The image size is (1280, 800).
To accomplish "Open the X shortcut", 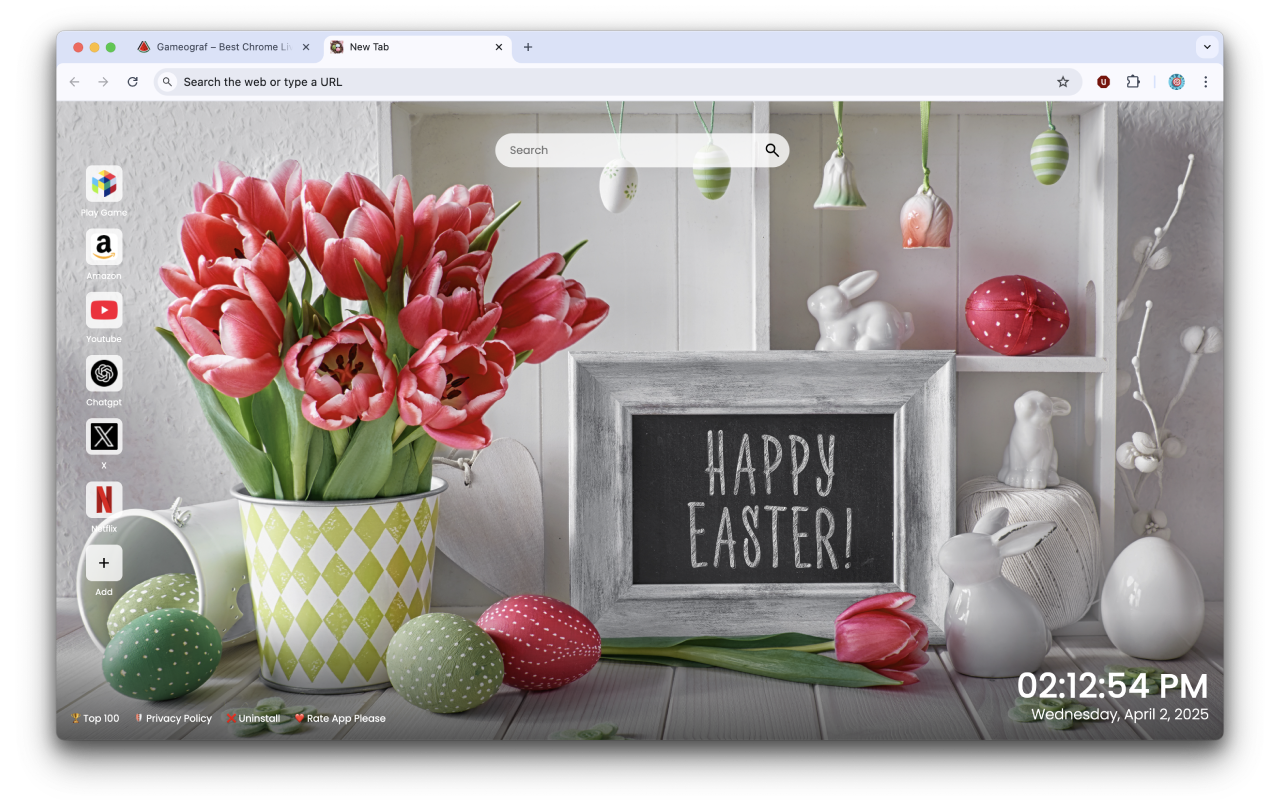I will click(x=104, y=437).
